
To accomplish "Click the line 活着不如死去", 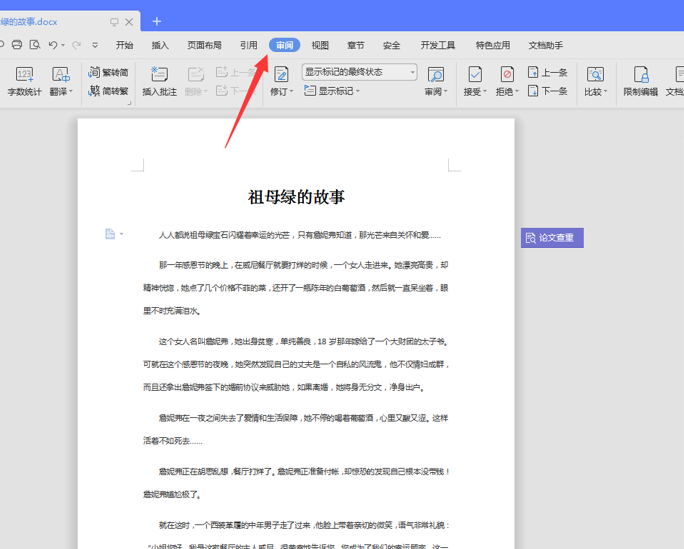I will point(173,441).
